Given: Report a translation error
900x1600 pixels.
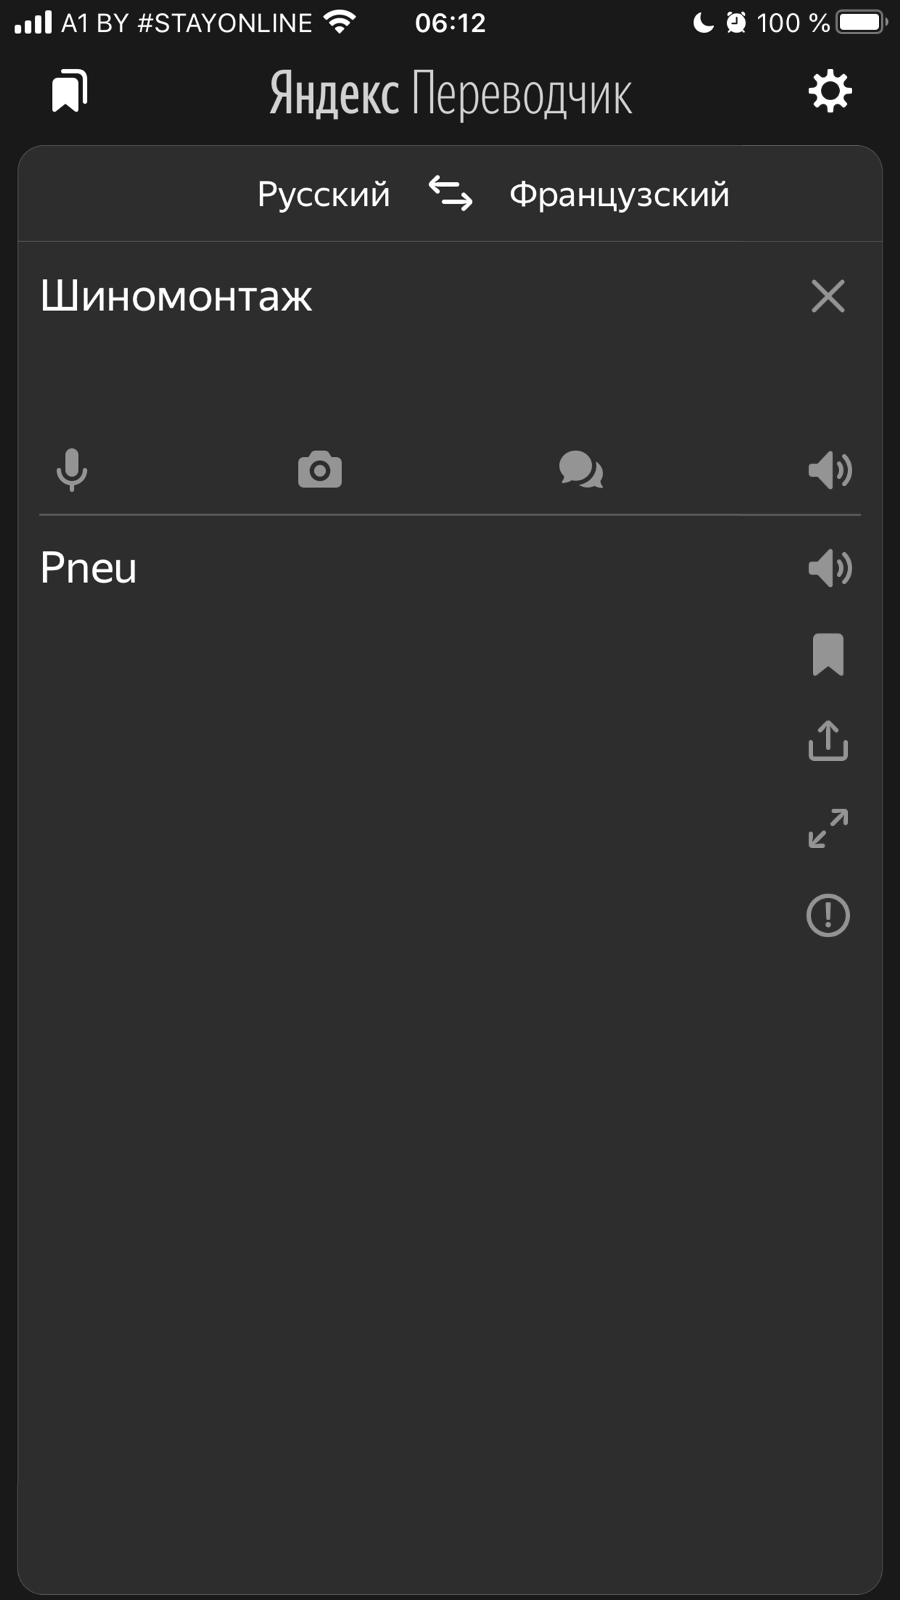Looking at the screenshot, I should coord(828,915).
